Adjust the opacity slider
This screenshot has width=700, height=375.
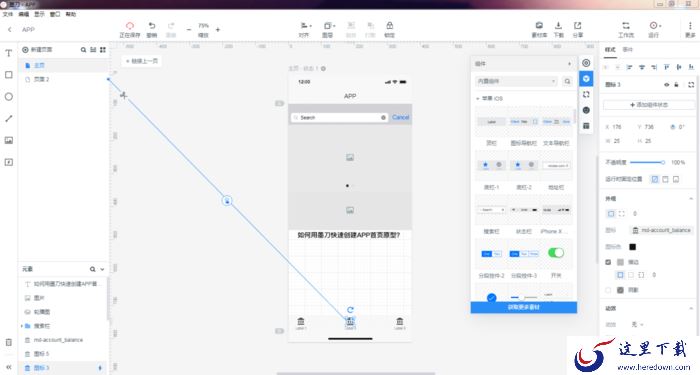[x=647, y=162]
